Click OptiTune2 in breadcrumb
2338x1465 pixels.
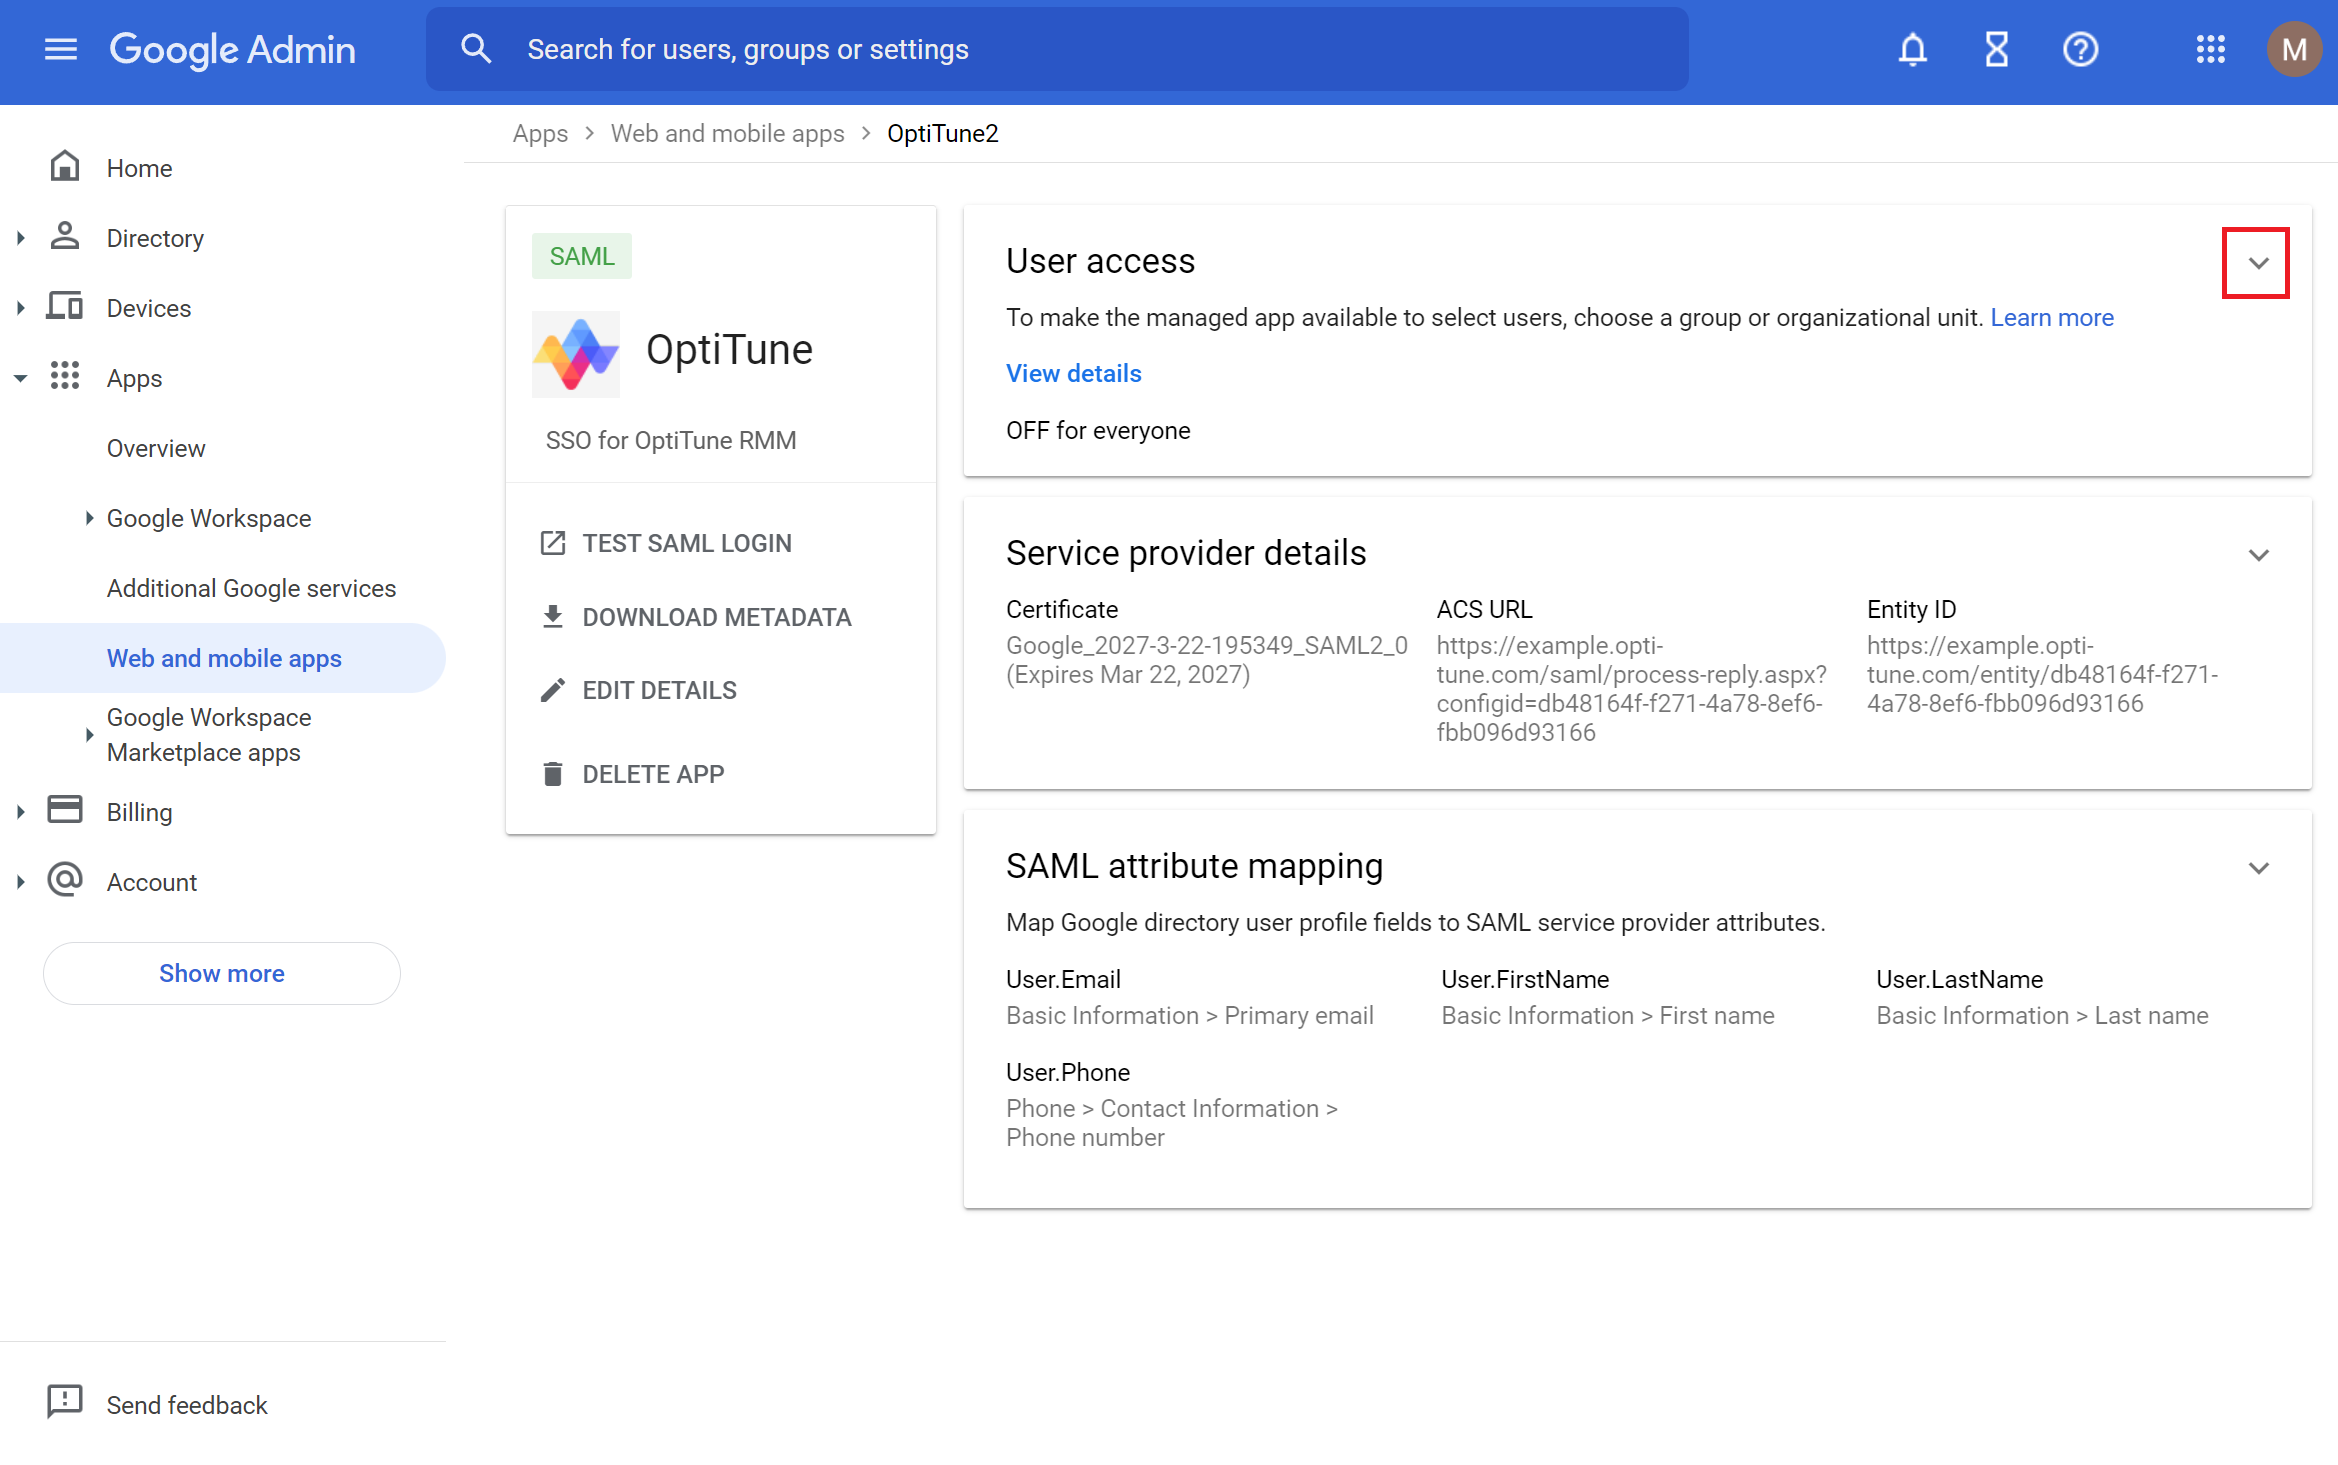point(942,133)
